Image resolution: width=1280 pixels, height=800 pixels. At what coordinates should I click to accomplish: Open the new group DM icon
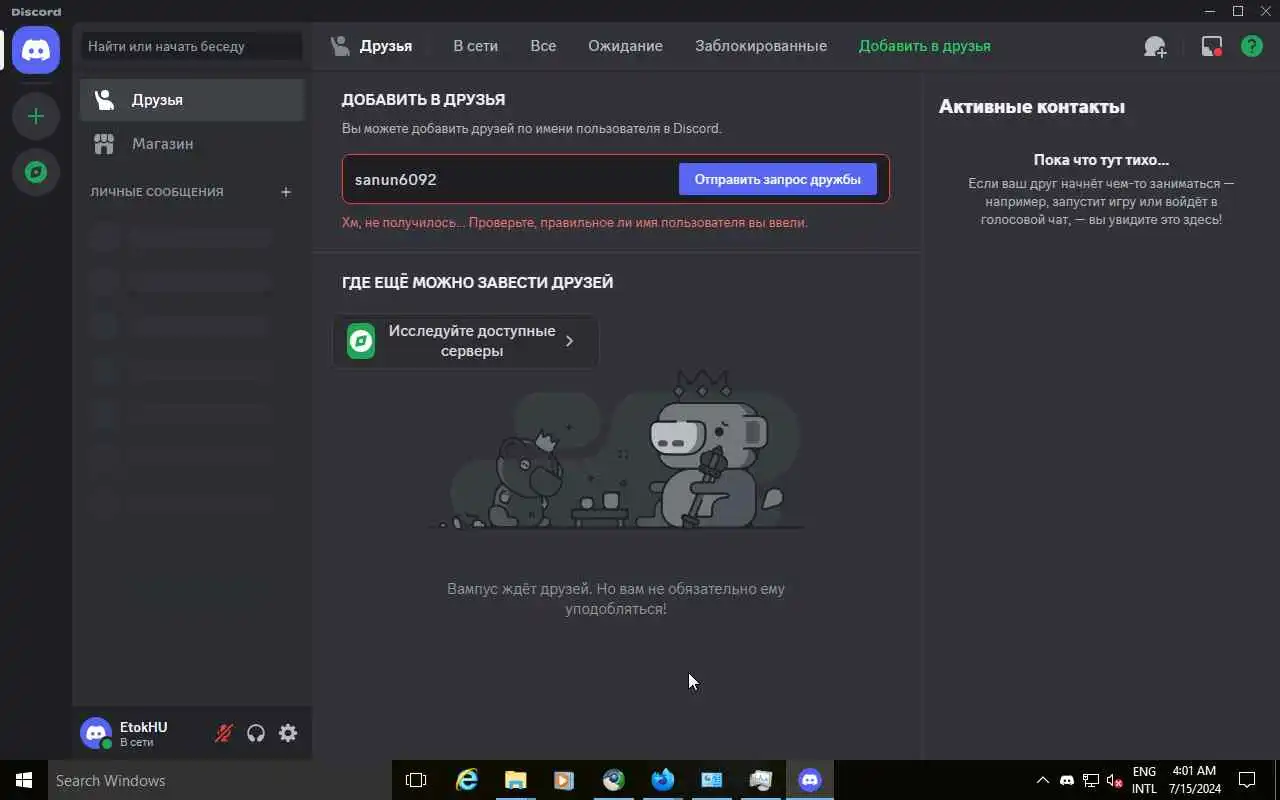tap(1155, 46)
